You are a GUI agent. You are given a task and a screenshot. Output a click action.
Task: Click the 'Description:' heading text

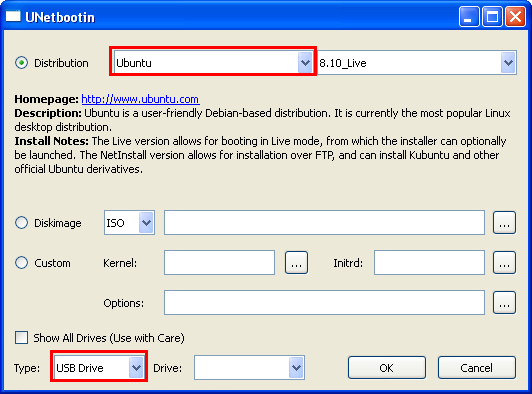[x=48, y=113]
